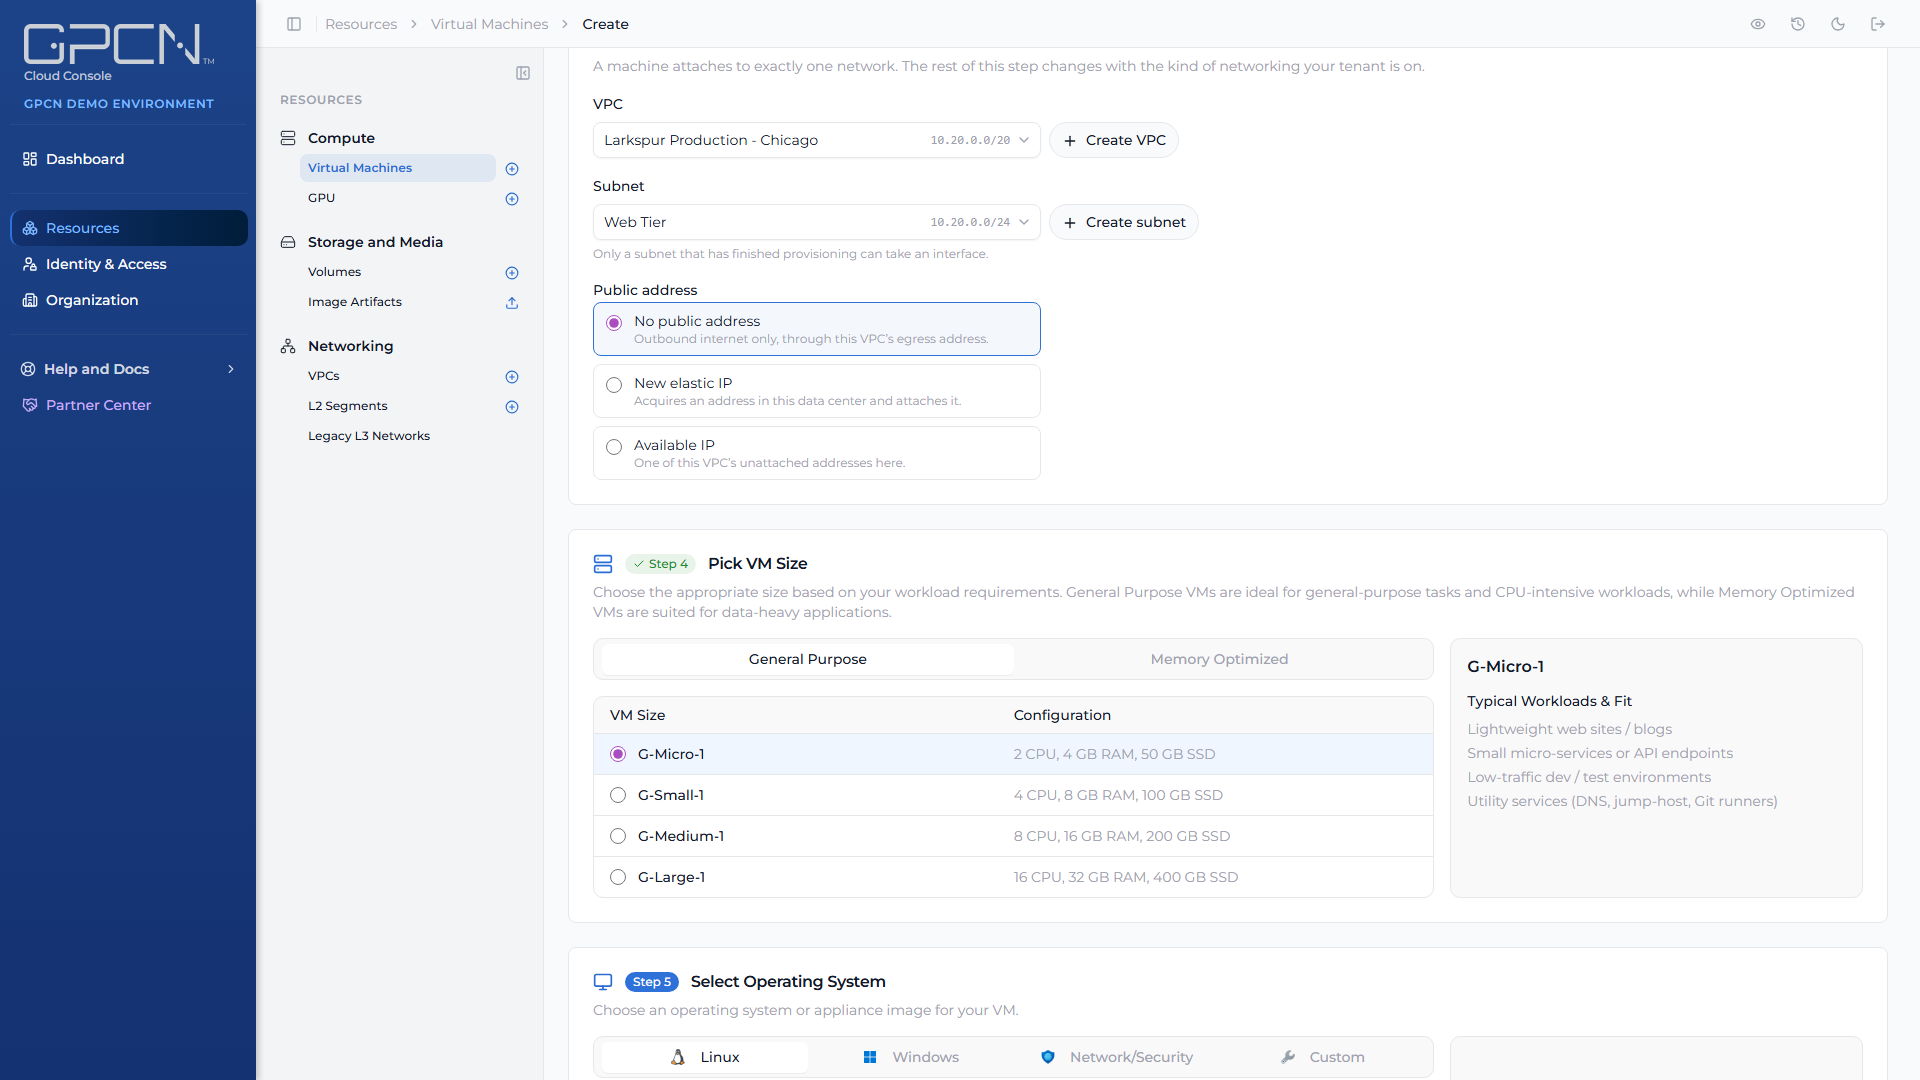Open Resources in left navigation

128,228
